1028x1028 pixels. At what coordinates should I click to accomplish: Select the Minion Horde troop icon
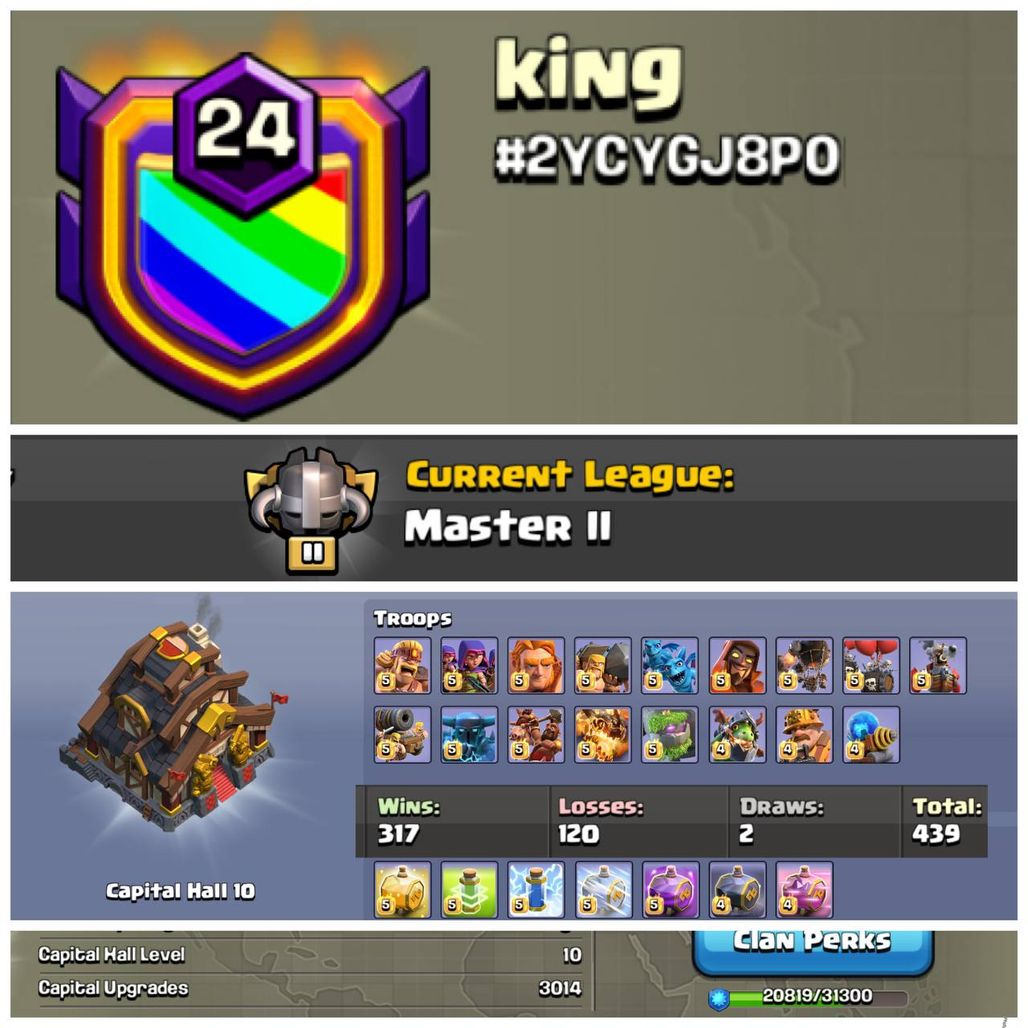670,665
